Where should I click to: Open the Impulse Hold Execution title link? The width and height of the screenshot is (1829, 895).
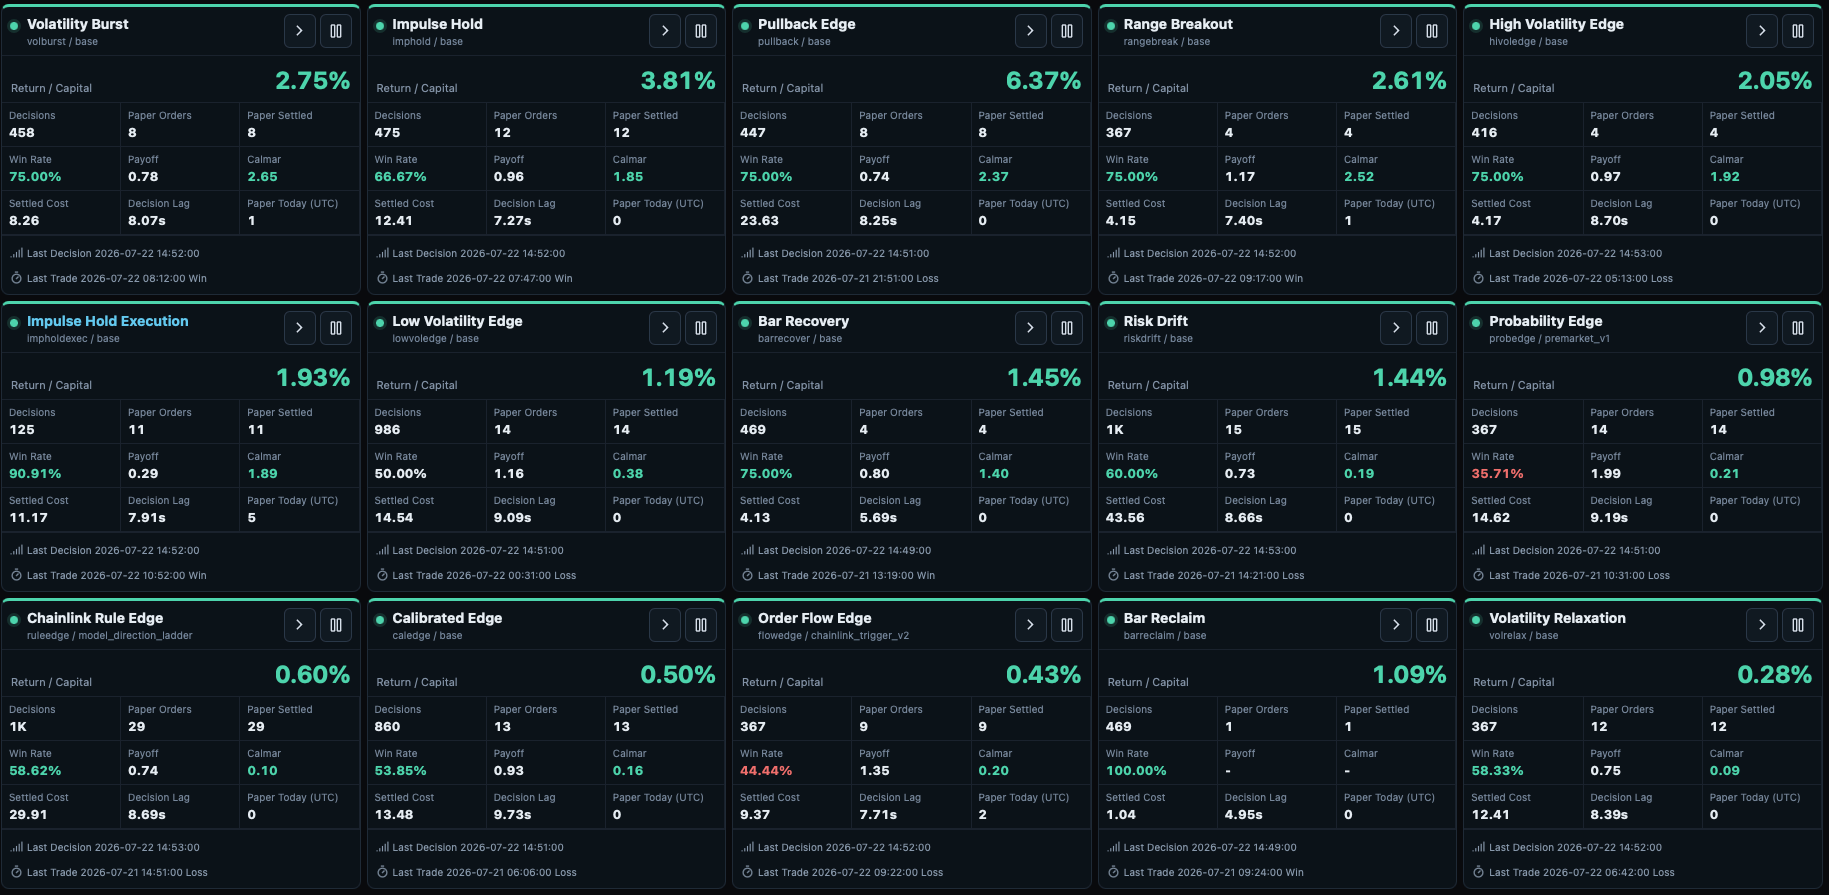click(107, 321)
